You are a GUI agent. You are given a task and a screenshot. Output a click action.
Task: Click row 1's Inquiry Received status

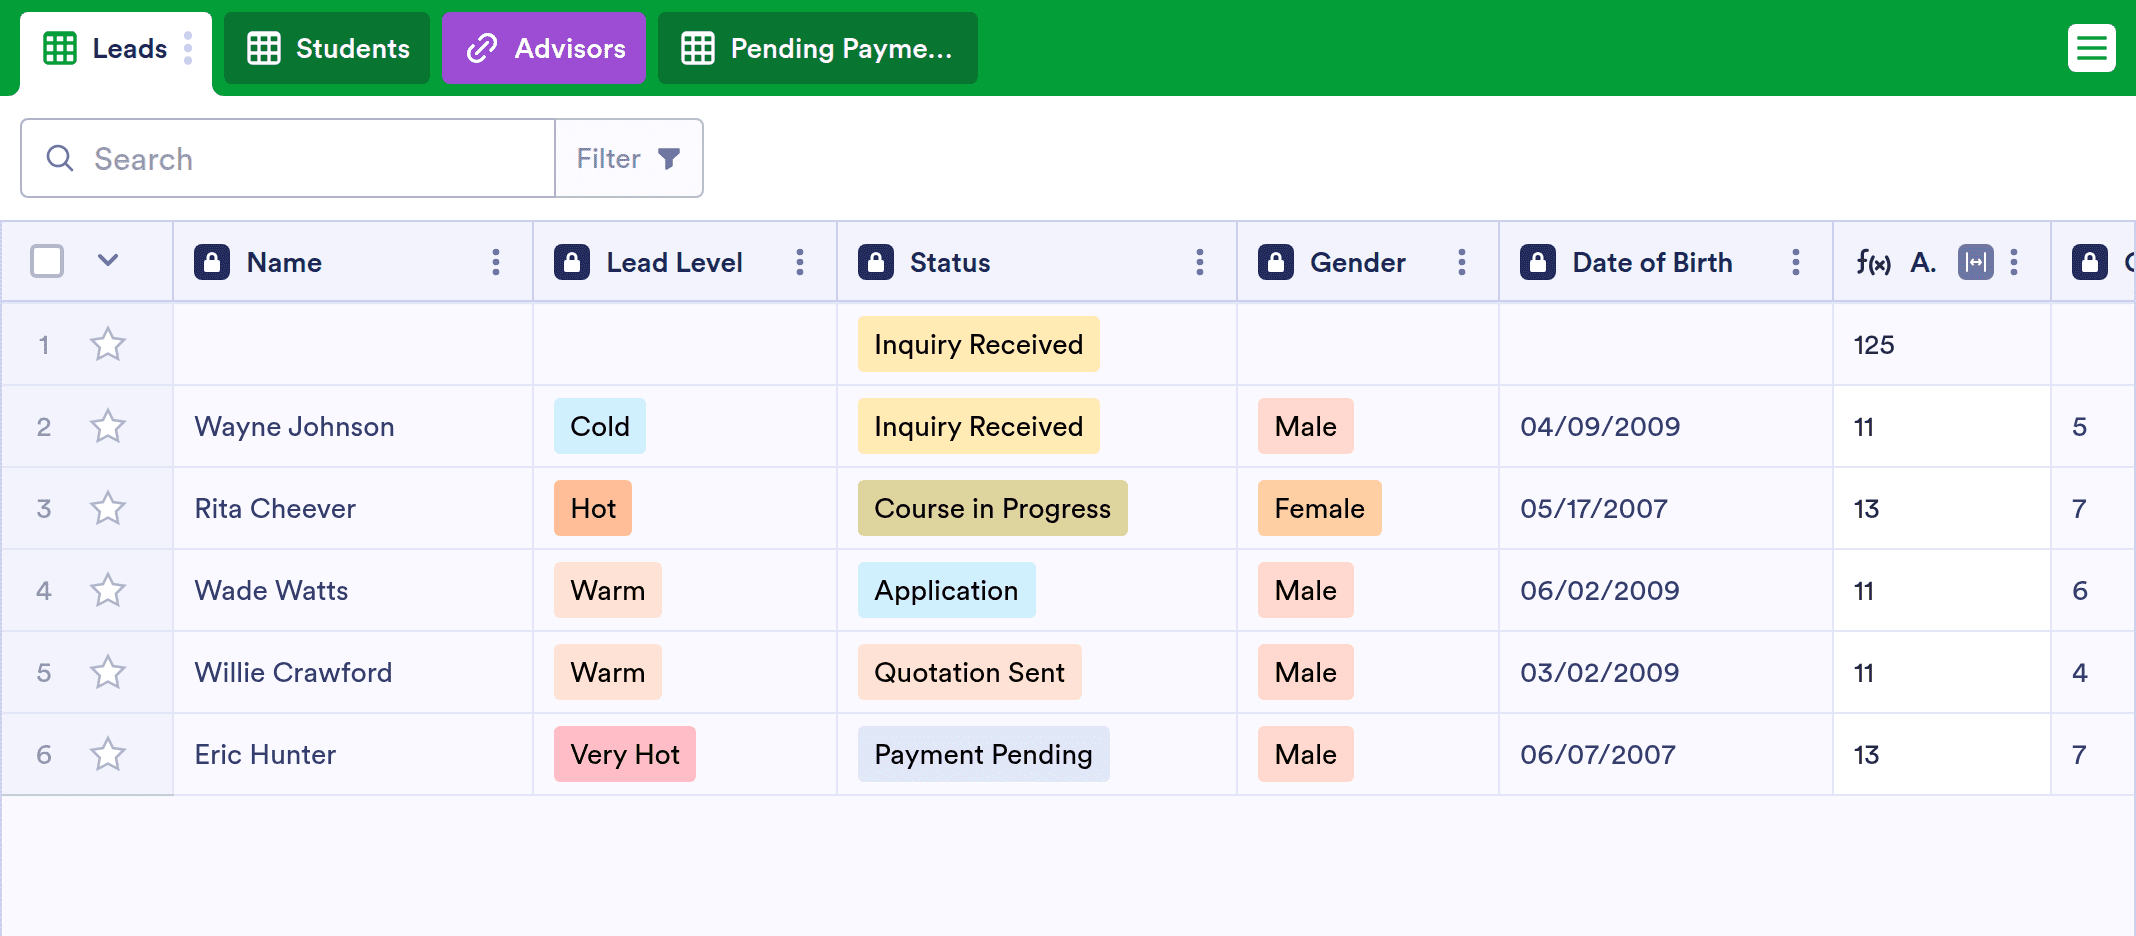[979, 344]
